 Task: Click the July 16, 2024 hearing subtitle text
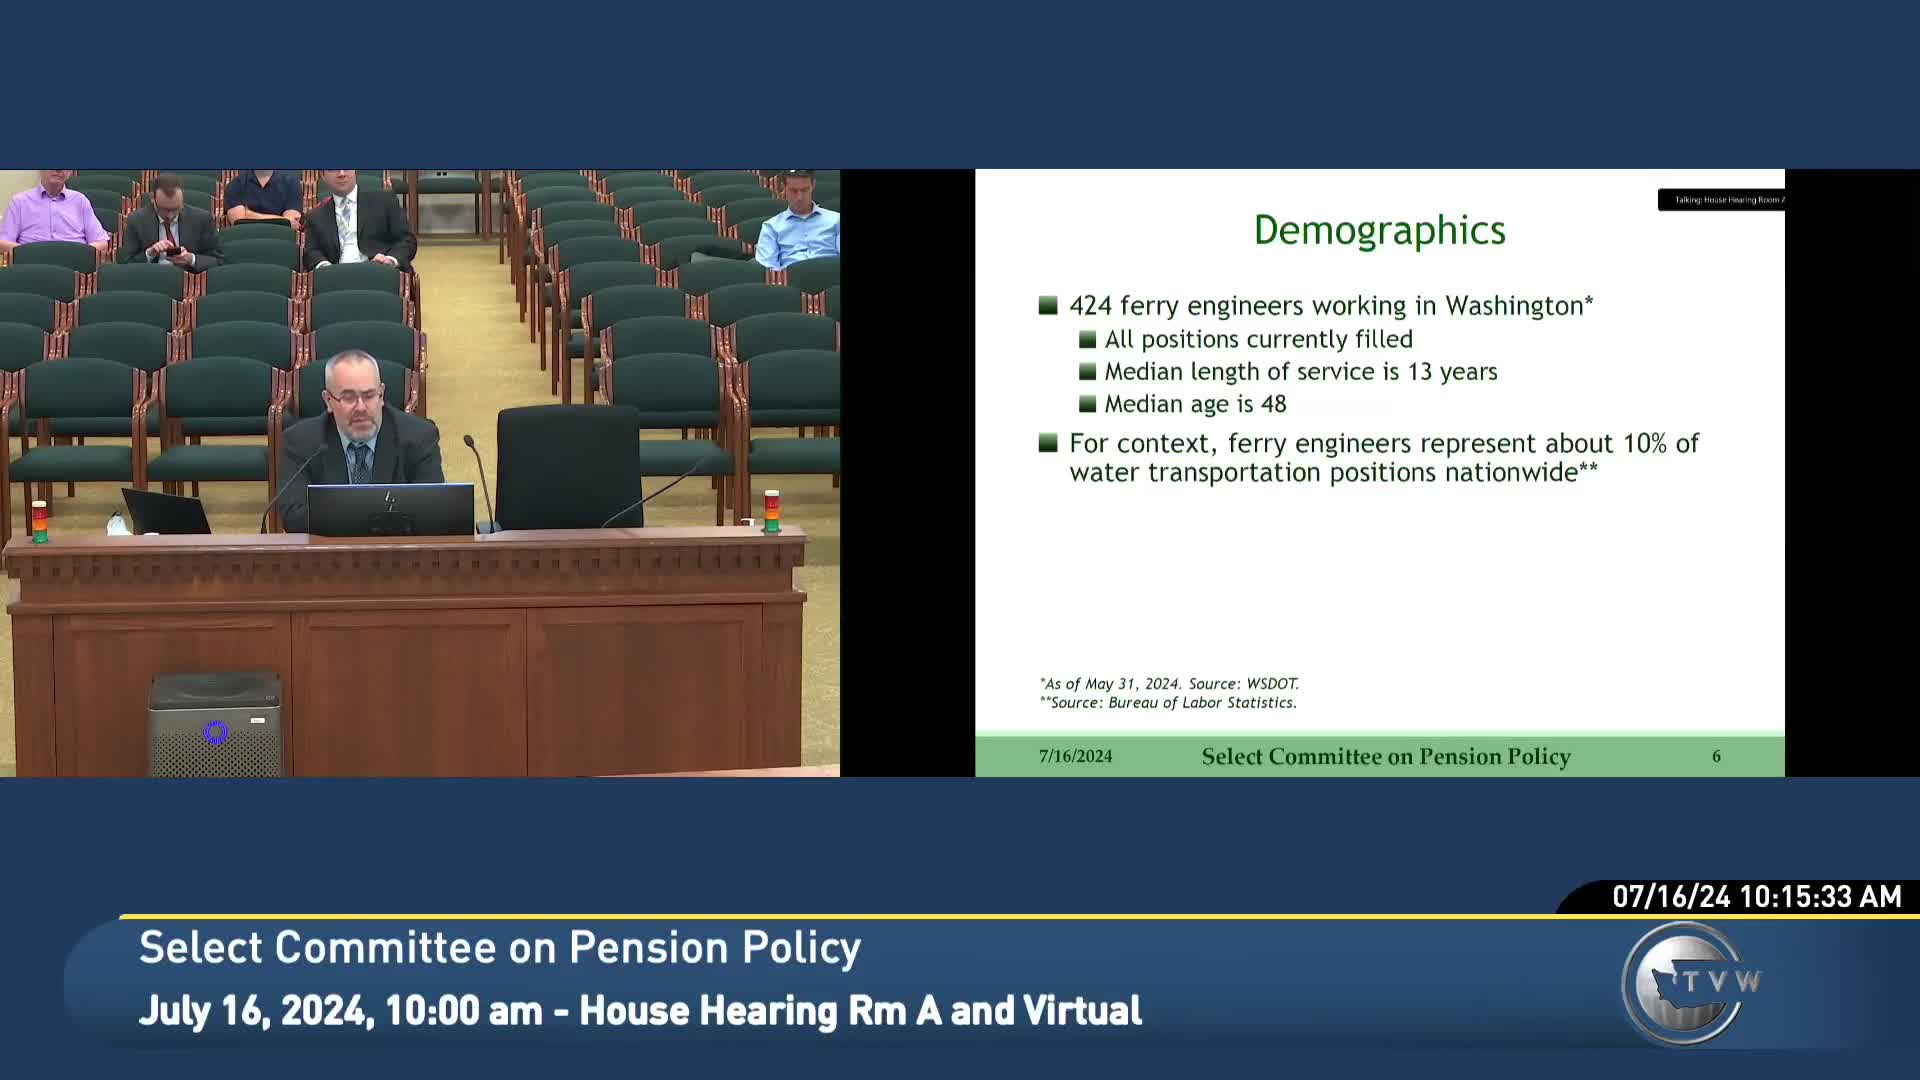point(640,1011)
